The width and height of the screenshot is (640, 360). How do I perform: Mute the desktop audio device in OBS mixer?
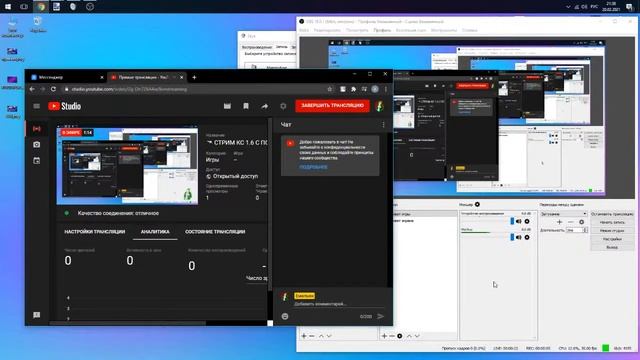pos(518,221)
